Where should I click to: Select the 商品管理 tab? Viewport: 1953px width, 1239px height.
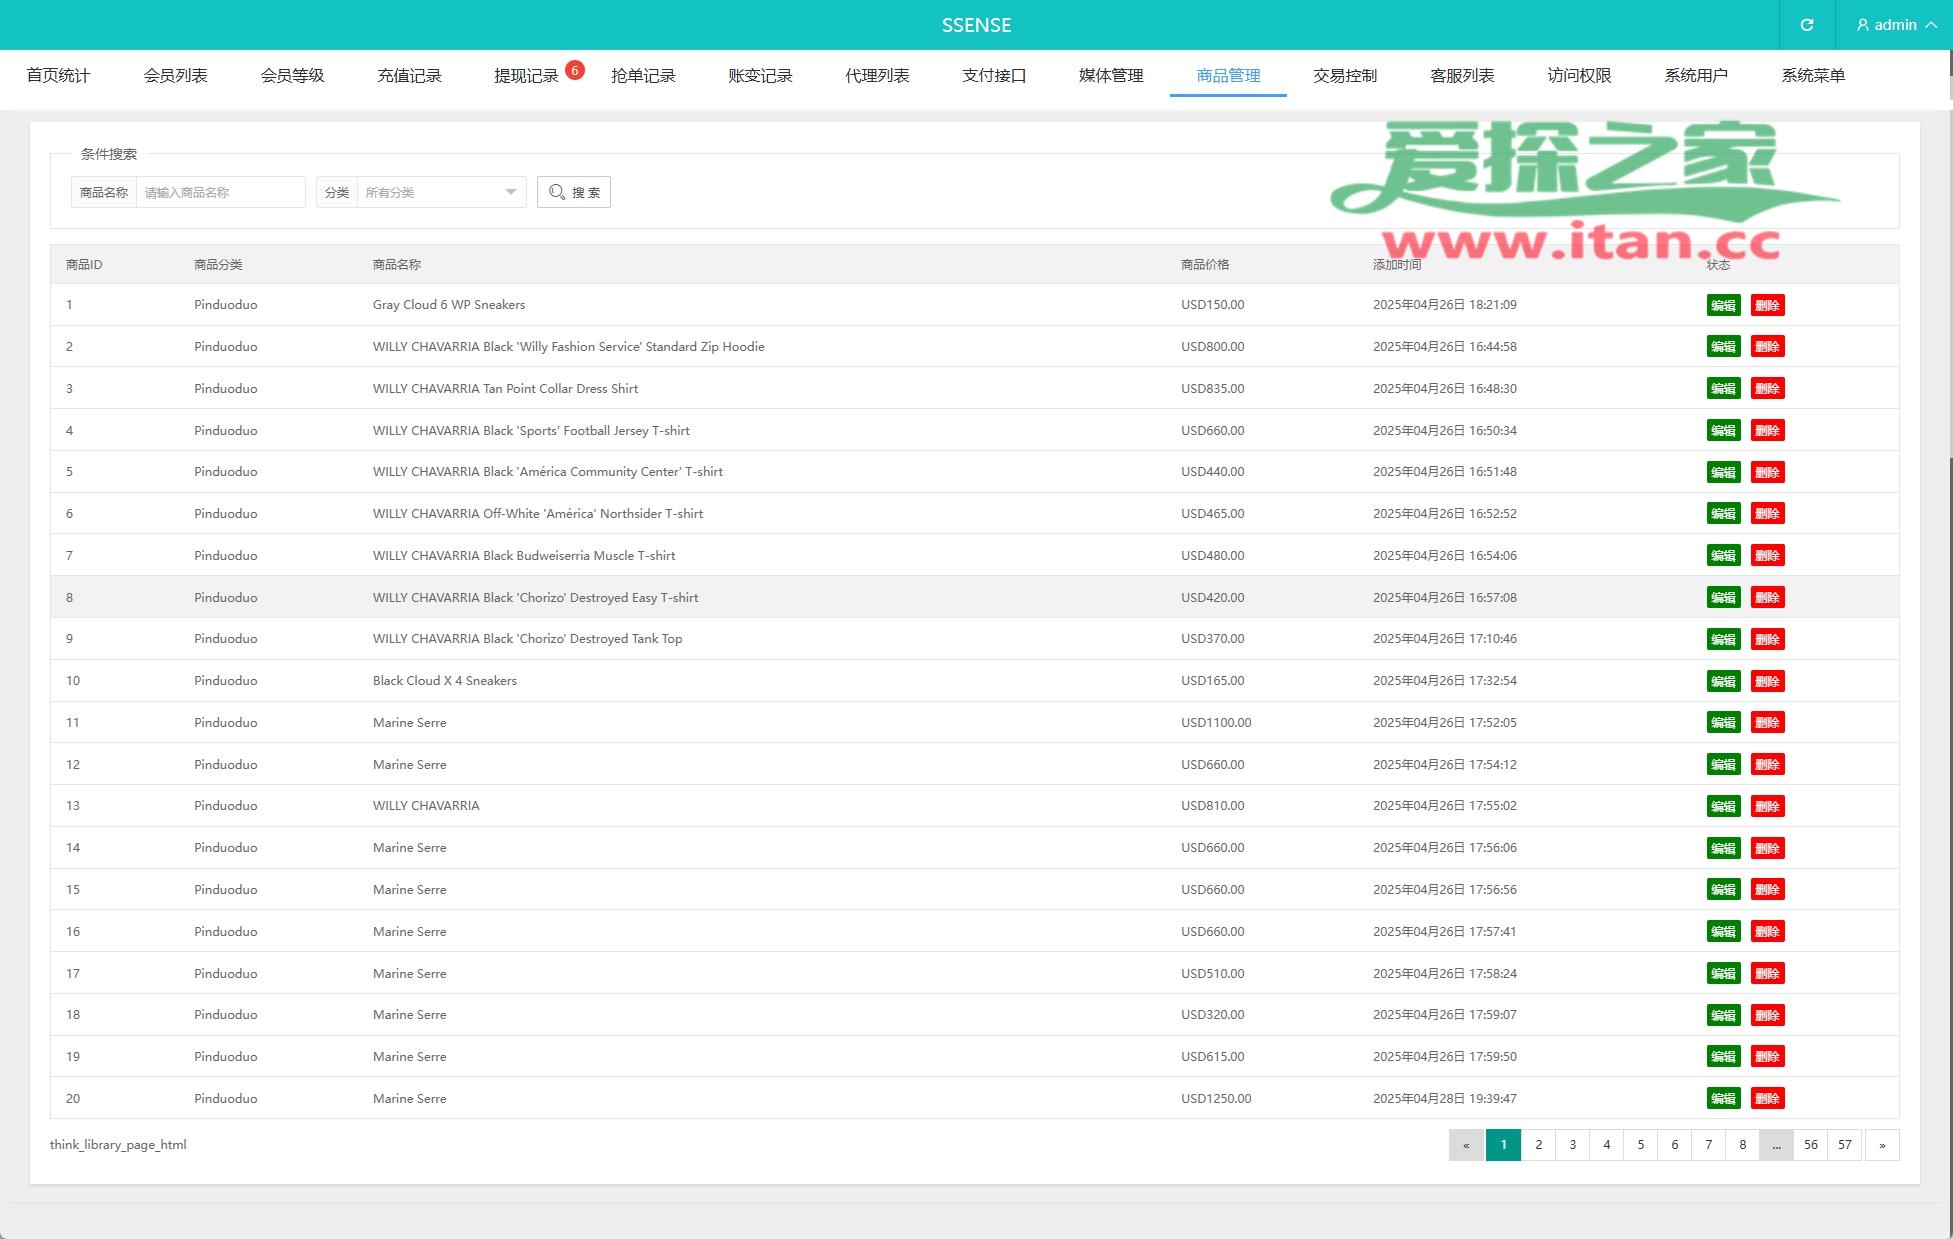[x=1228, y=76]
